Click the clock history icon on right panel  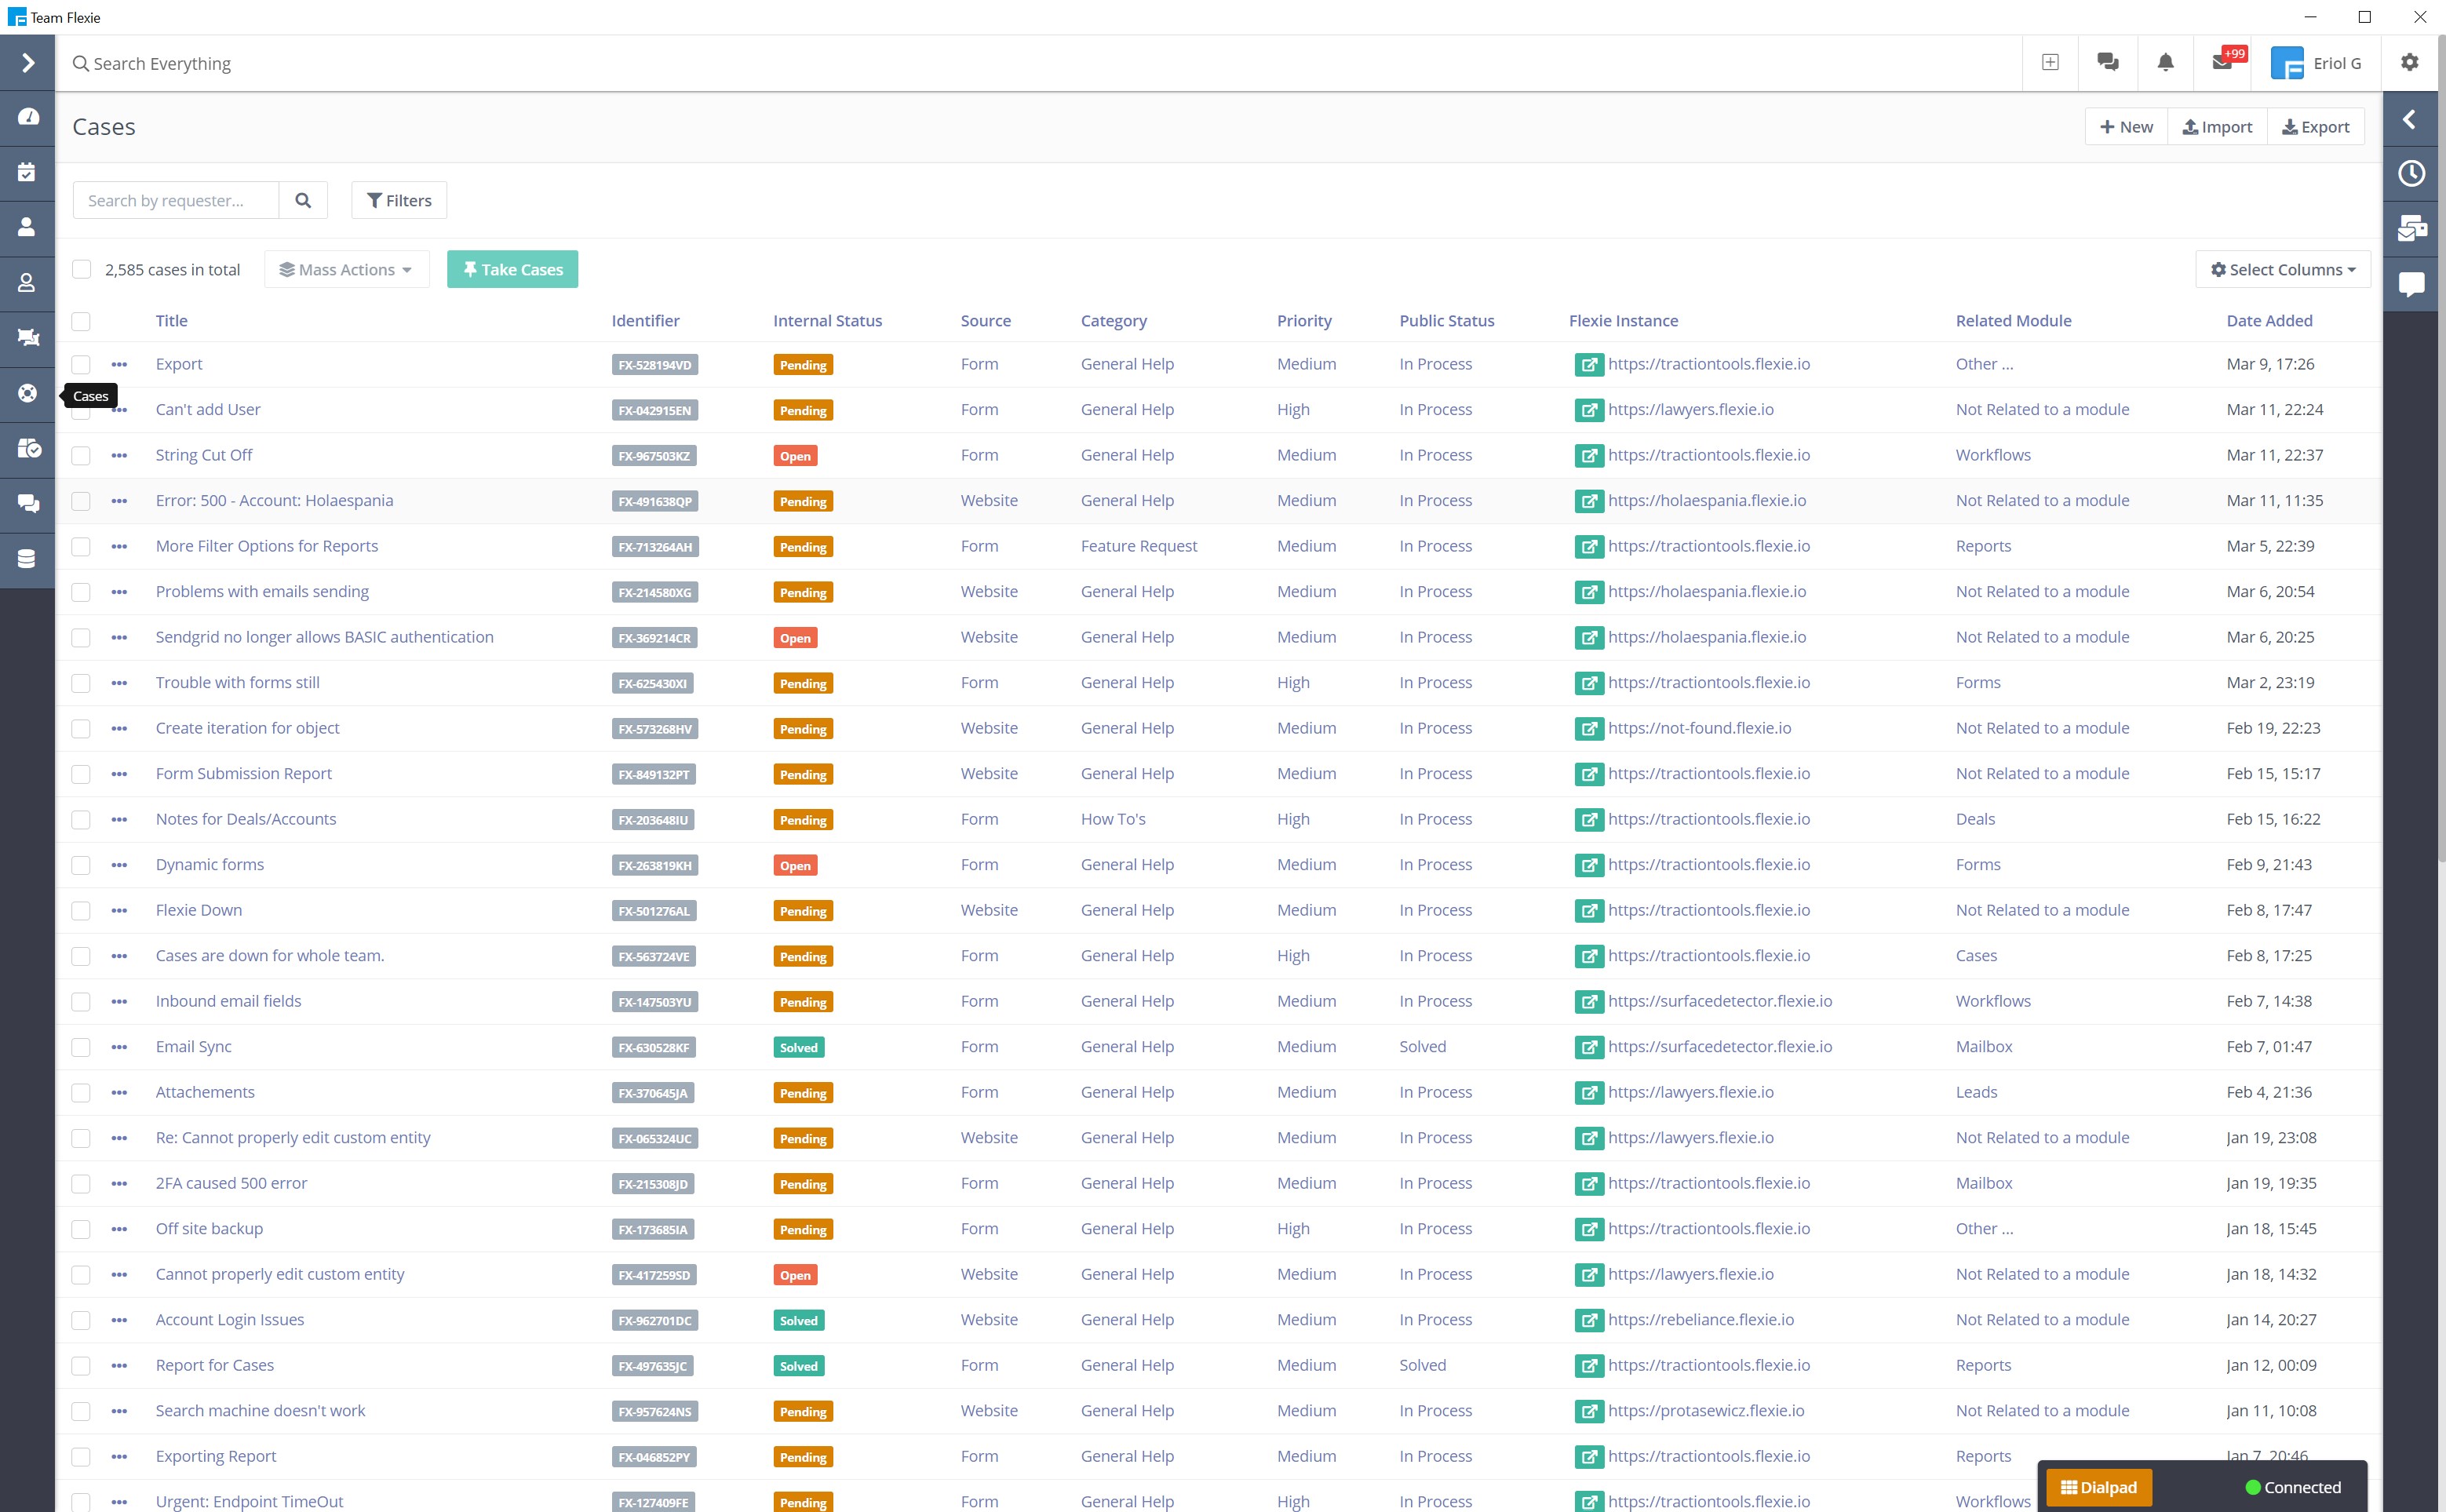(x=2411, y=174)
